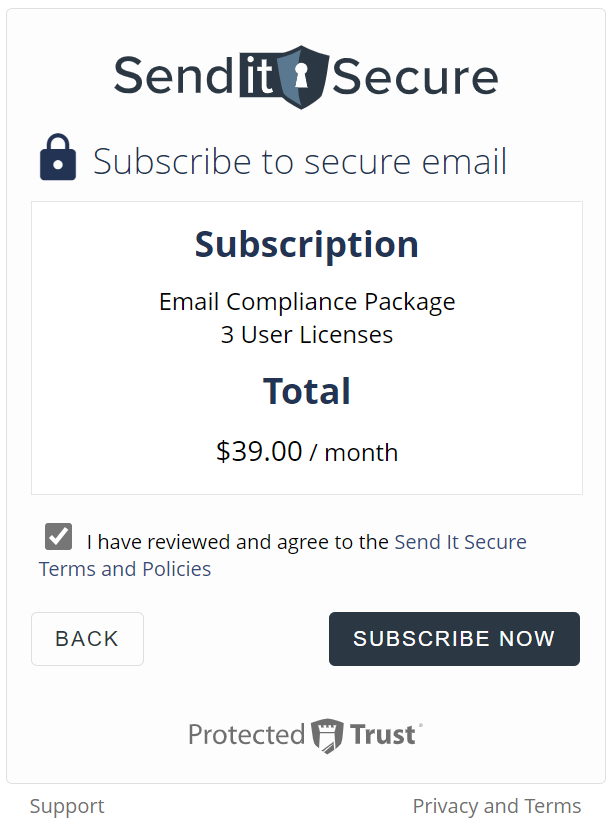Uncheck the terms agreement checkbox

pos(58,536)
